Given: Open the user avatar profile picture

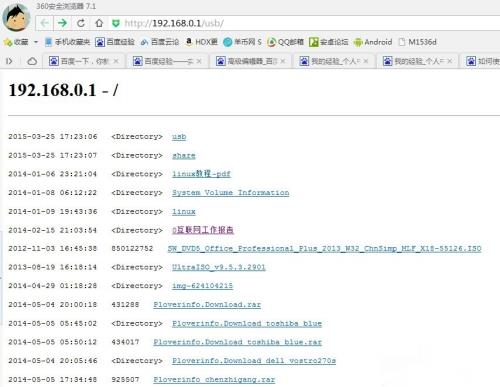Looking at the screenshot, I should [16, 17].
